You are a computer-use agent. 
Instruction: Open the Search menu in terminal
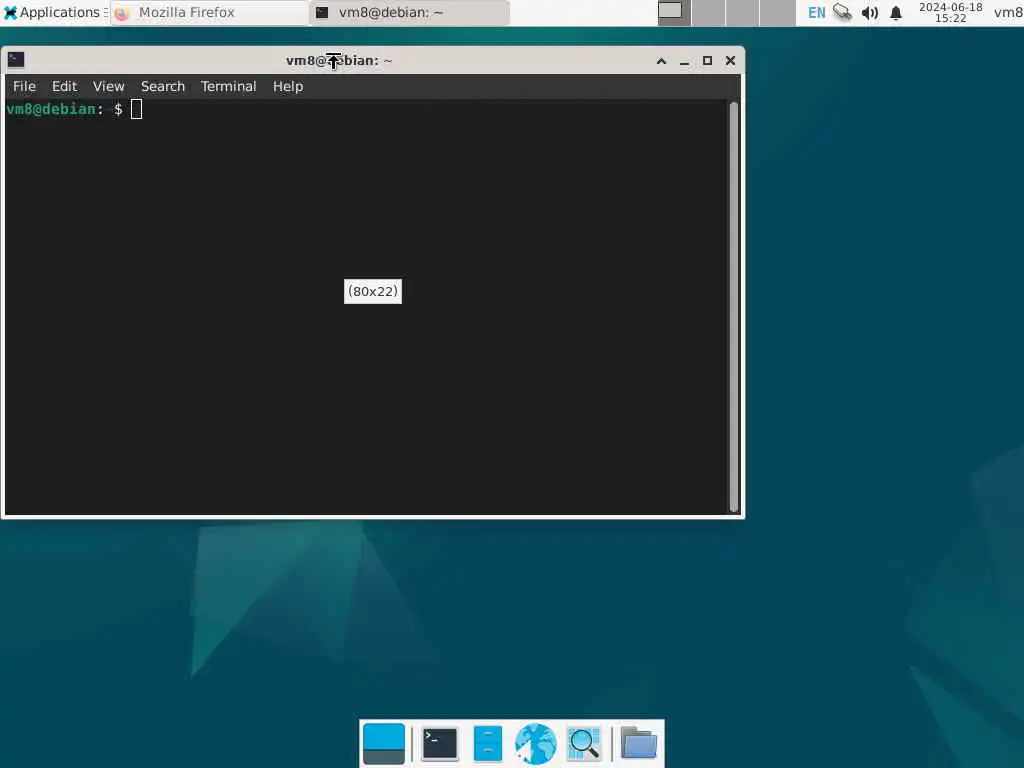pyautogui.click(x=163, y=86)
